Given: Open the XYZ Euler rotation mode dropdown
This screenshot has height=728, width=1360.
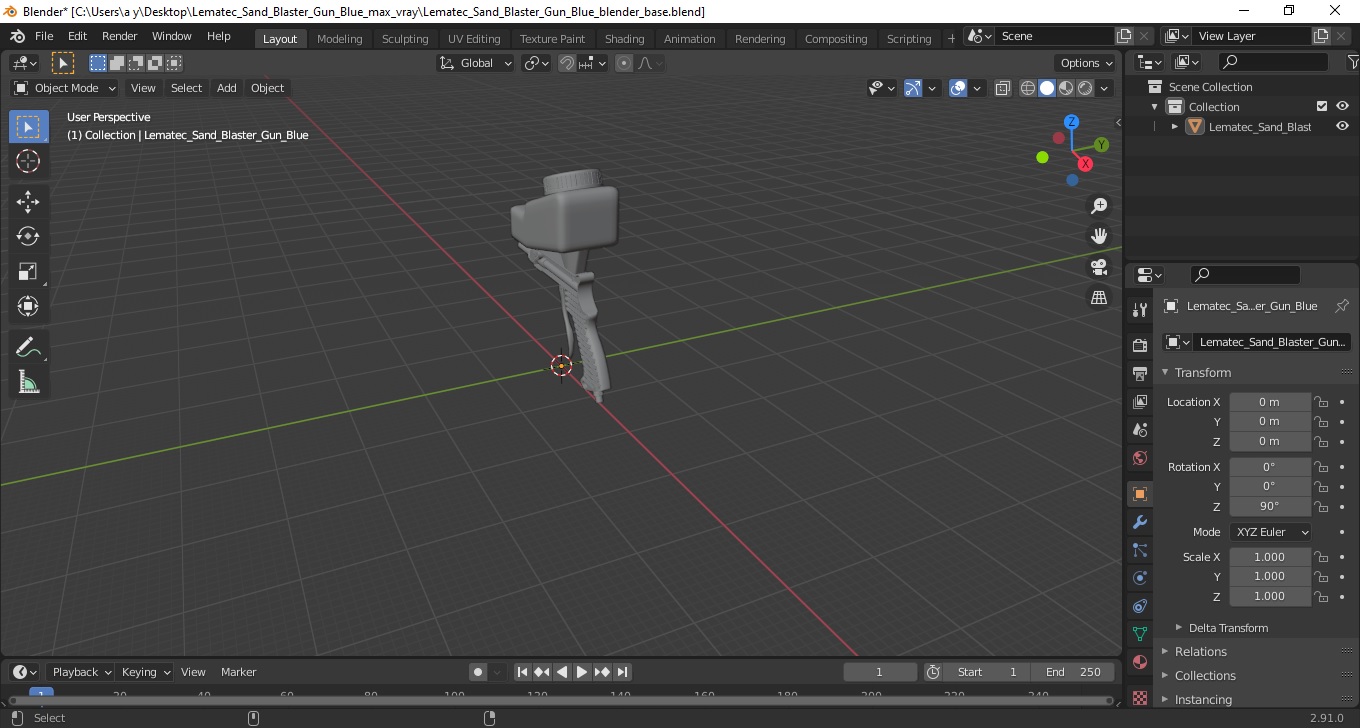Looking at the screenshot, I should [x=1270, y=532].
